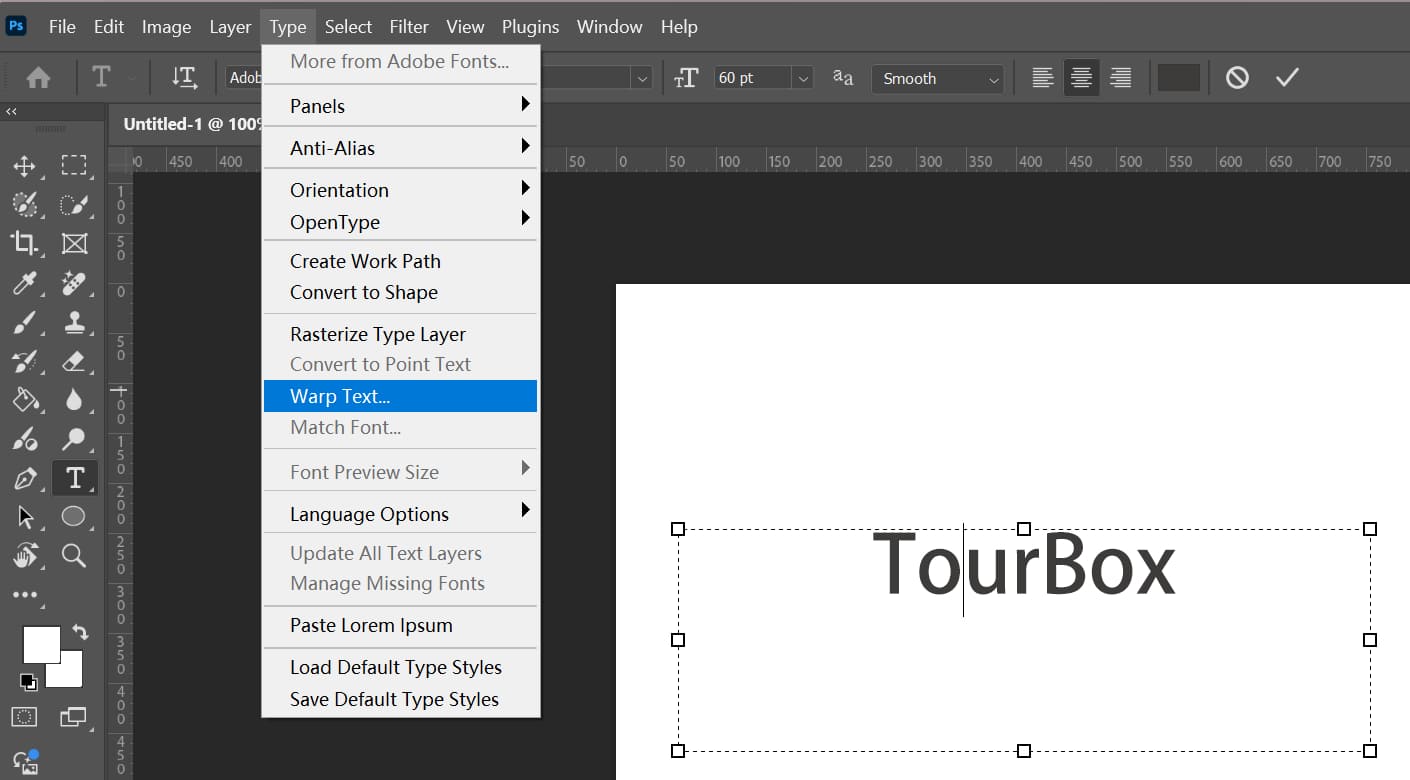Select the Zoom tool
Image resolution: width=1410 pixels, height=780 pixels.
(75, 556)
